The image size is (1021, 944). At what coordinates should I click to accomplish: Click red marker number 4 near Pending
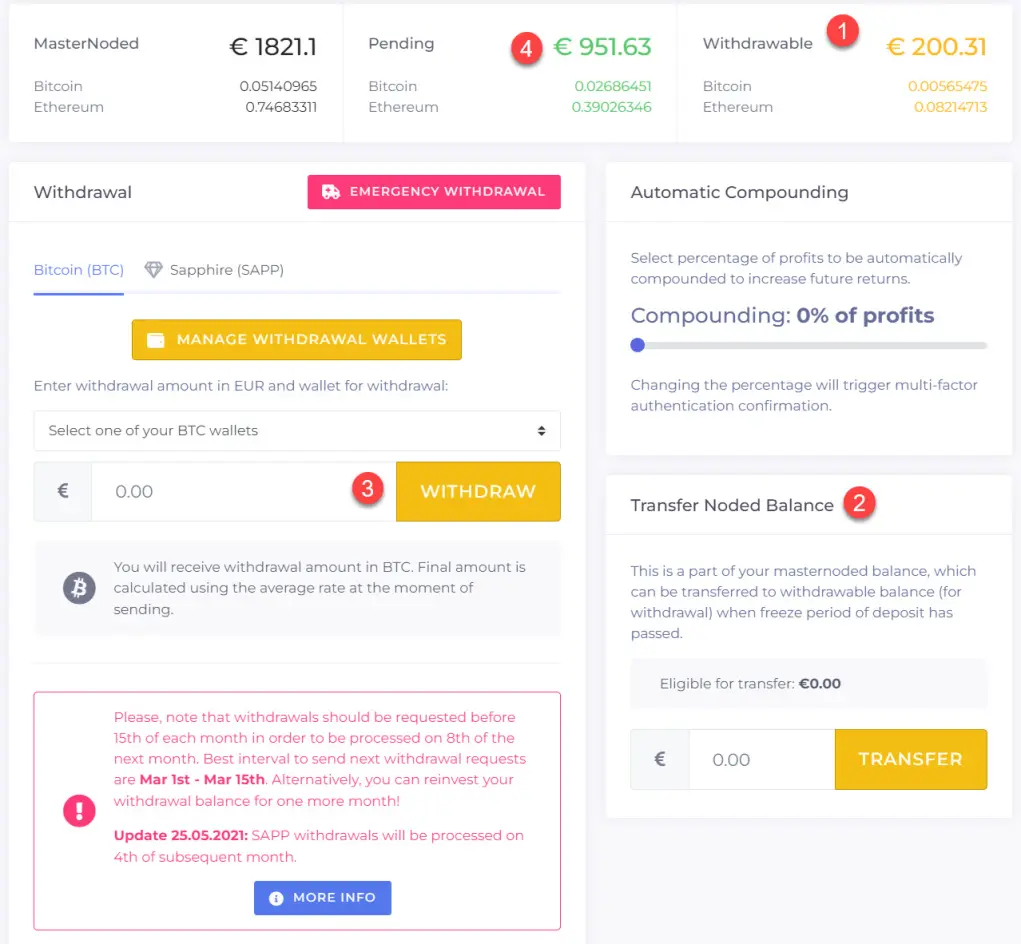click(527, 48)
